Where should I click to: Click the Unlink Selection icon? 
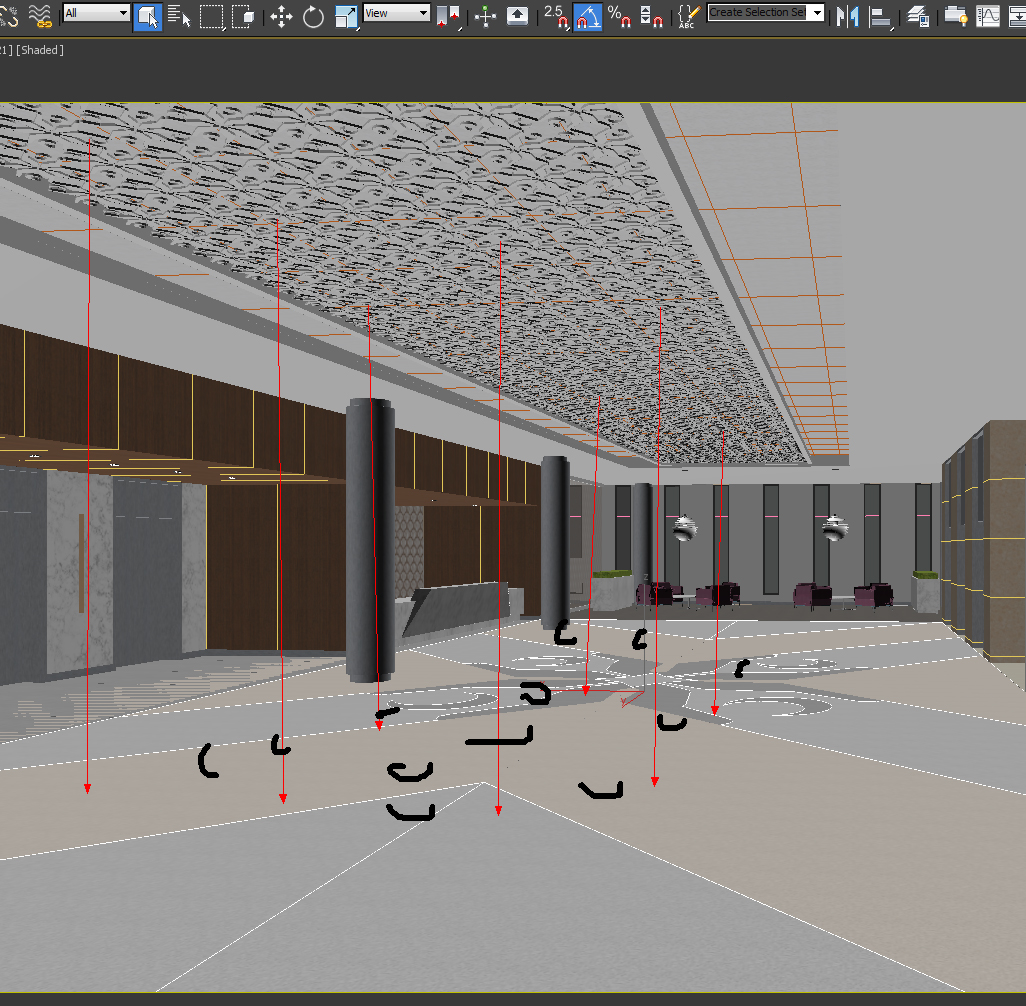[x=8, y=15]
